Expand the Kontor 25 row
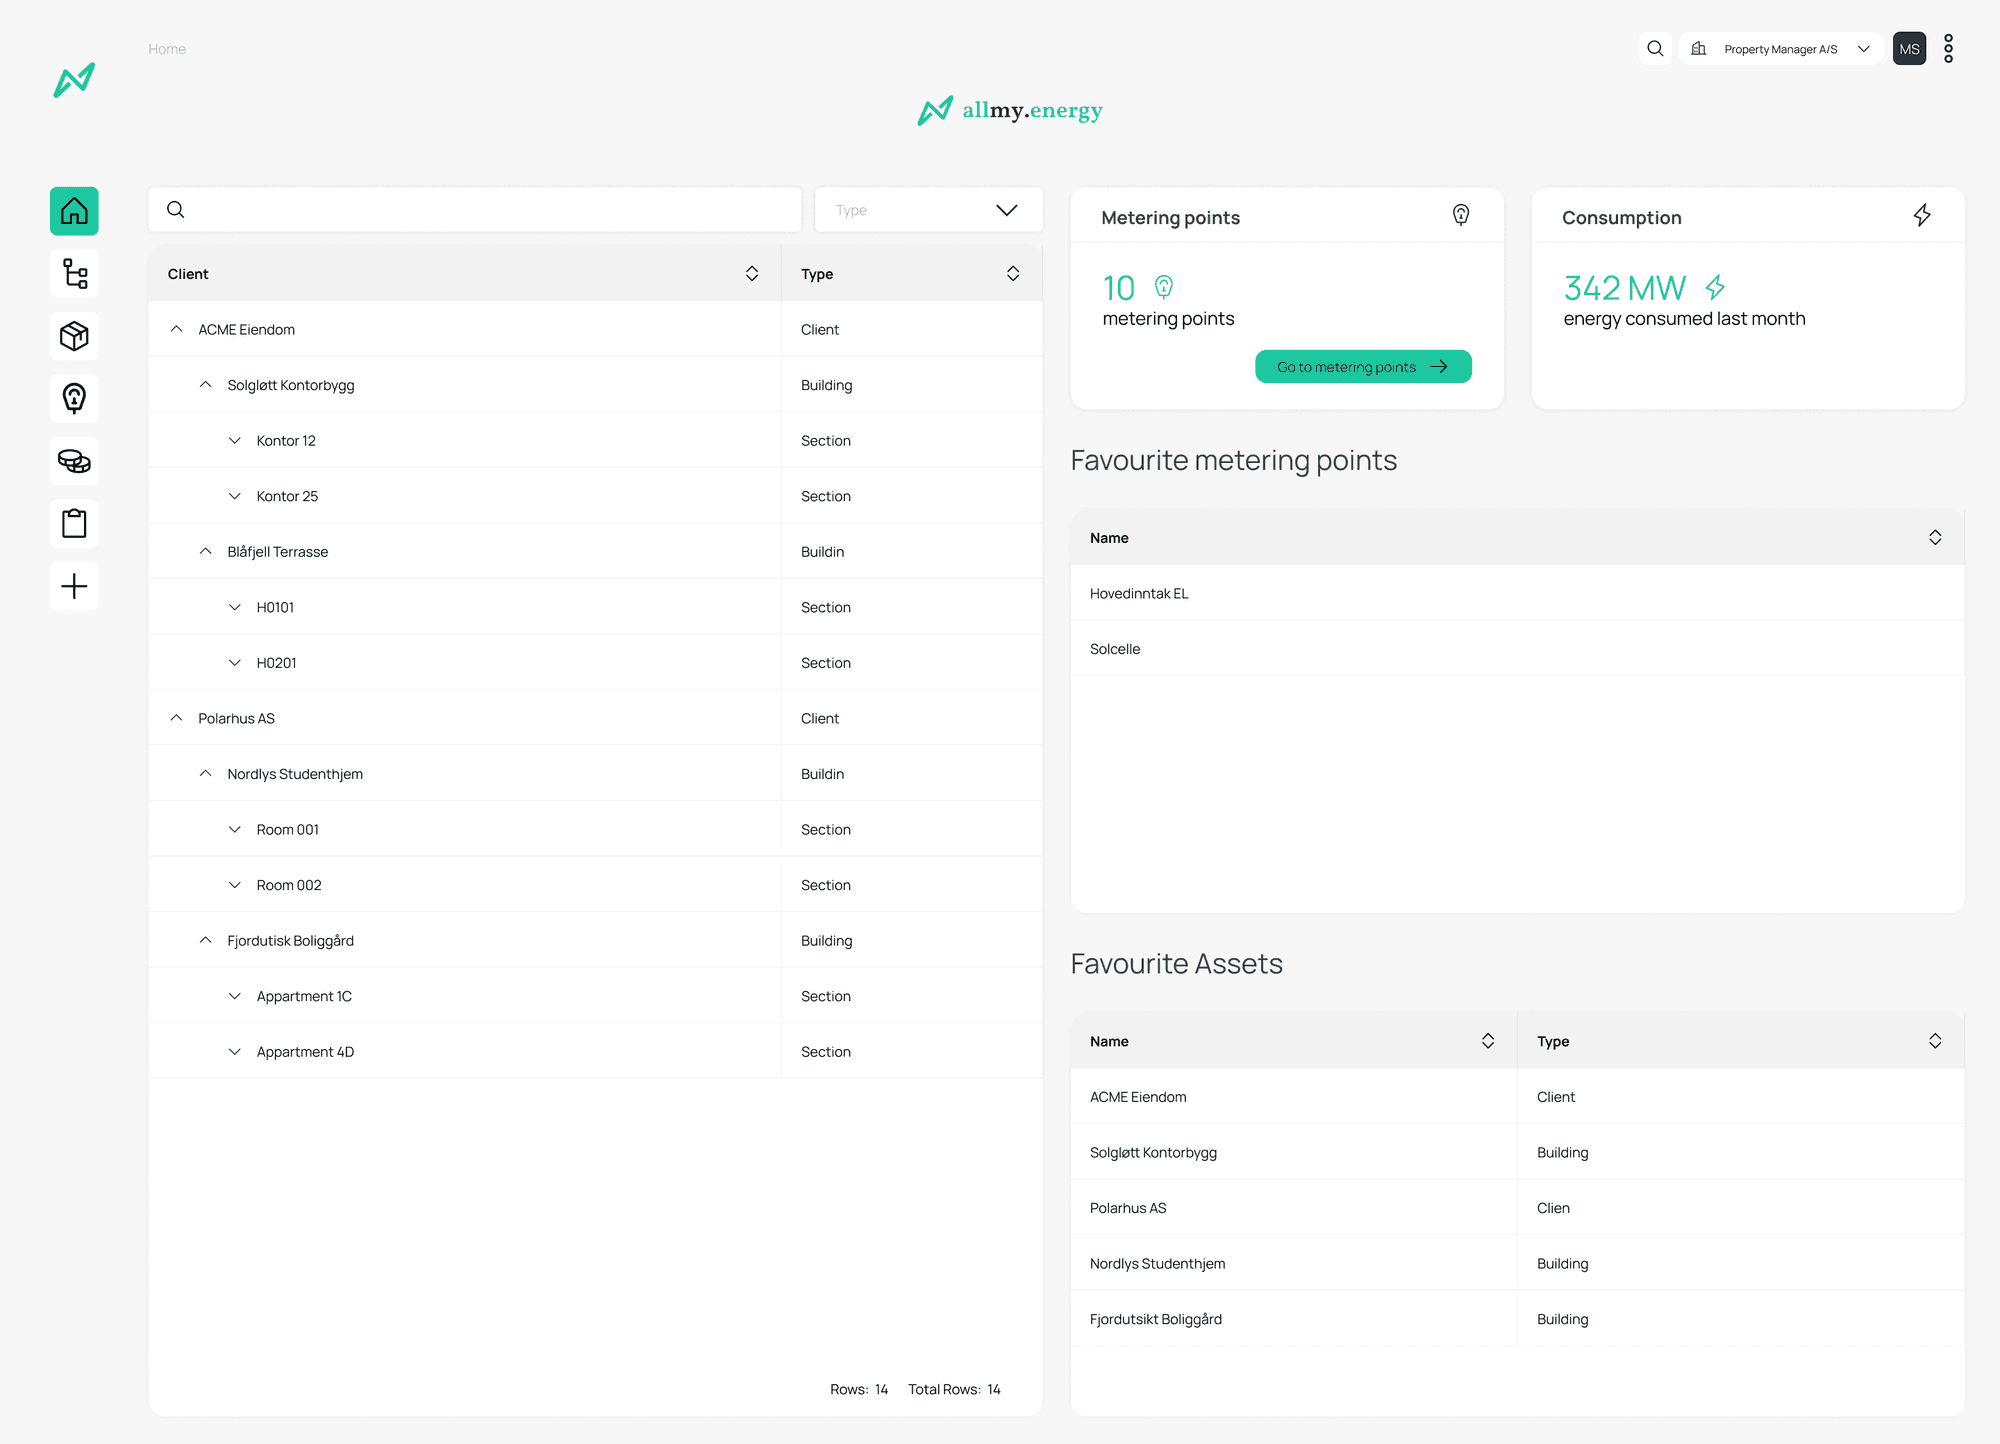The width and height of the screenshot is (2000, 1444). [x=235, y=496]
